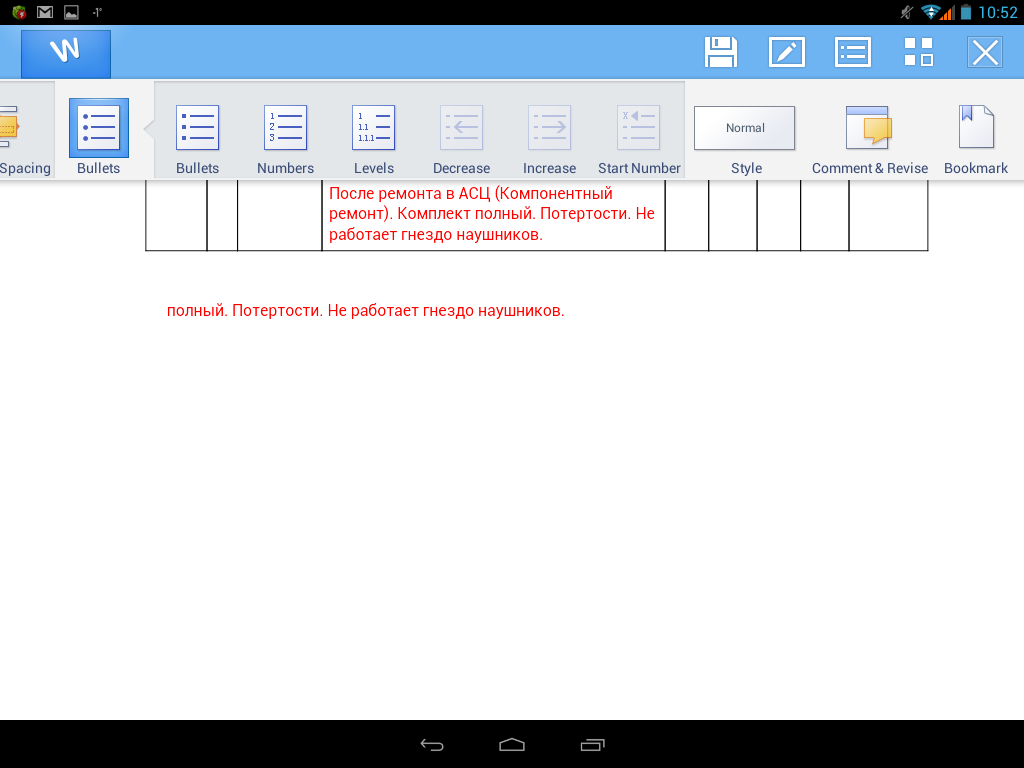This screenshot has width=1024, height=768.
Task: Open the list view icon in the top bar
Action: coord(853,52)
